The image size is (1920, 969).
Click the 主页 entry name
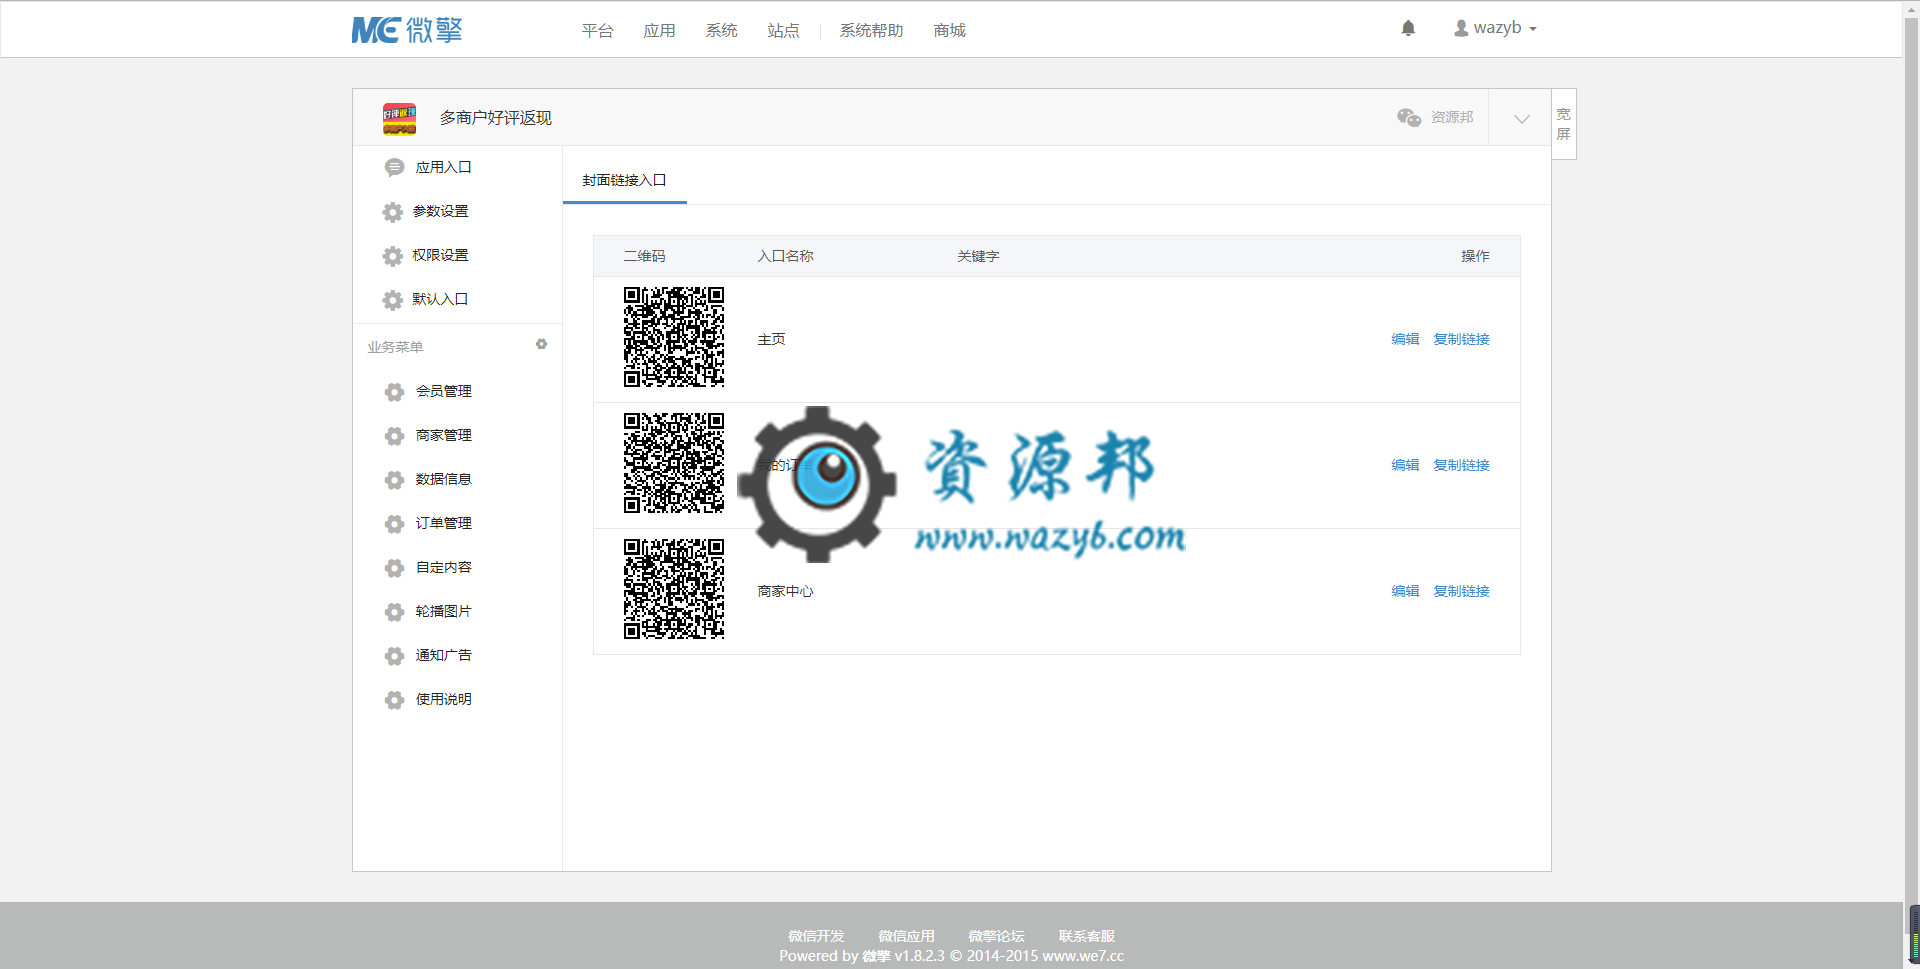point(771,340)
